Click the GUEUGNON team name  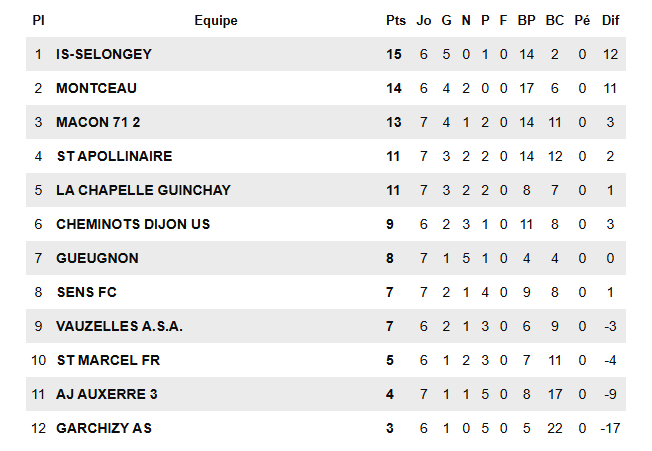97,258
